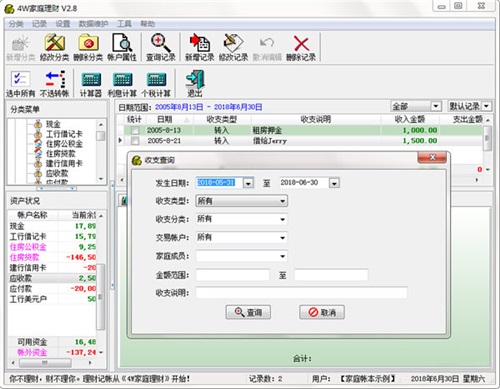The image size is (500, 389).
Task: Click the 收支说明 column header
Action: [x=316, y=119]
